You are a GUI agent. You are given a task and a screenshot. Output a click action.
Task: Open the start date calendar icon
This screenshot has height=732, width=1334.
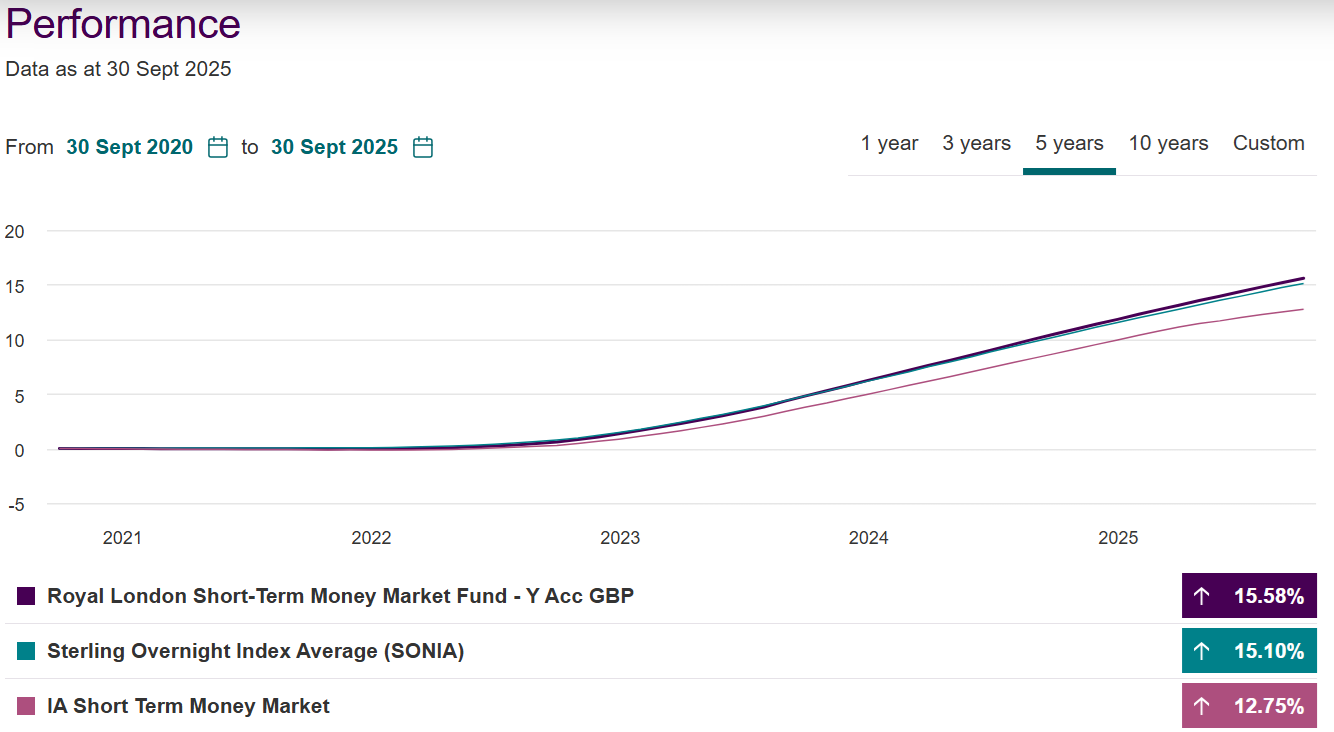pyautogui.click(x=218, y=147)
